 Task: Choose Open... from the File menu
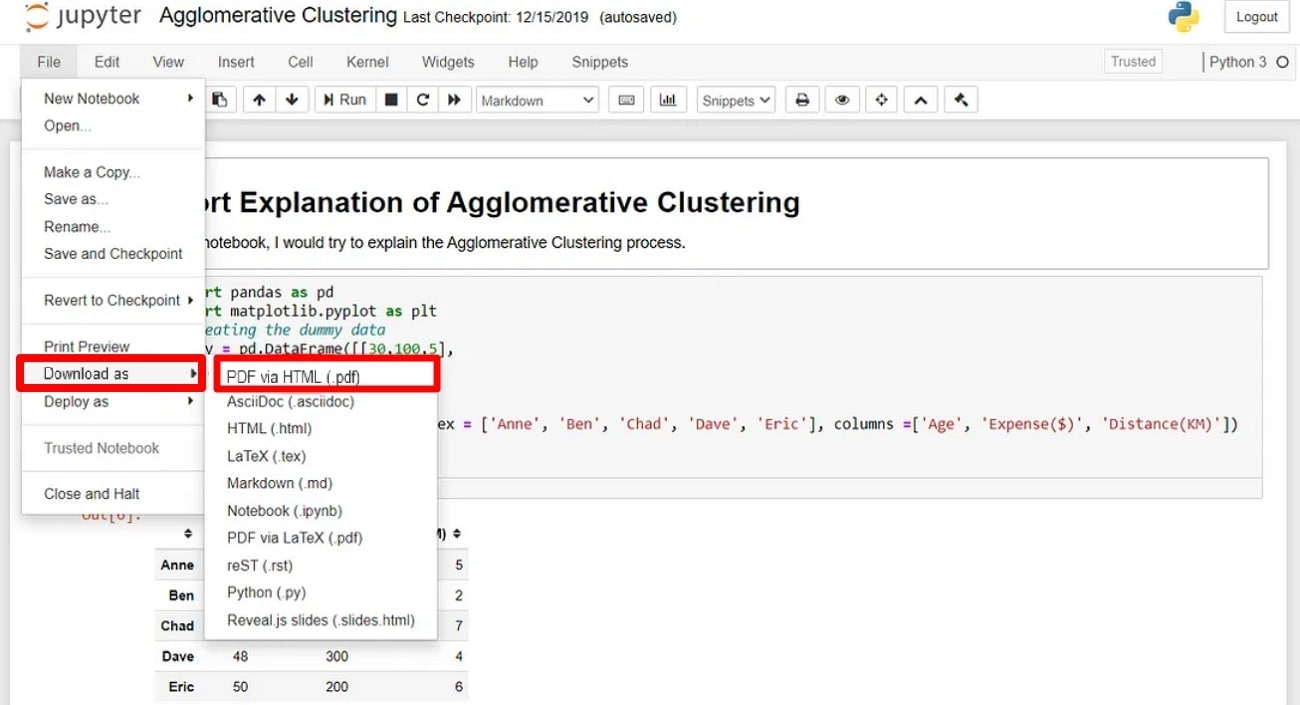tap(113, 125)
